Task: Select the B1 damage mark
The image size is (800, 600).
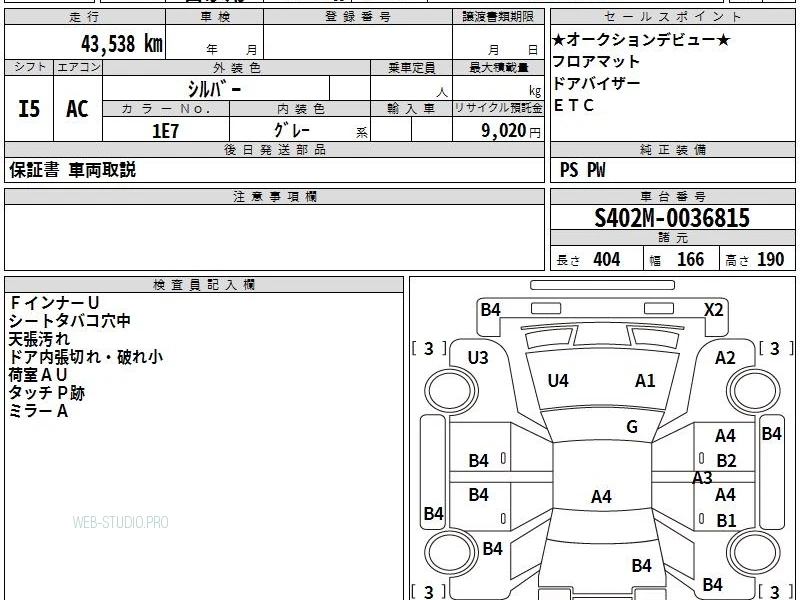Action: coord(726,520)
